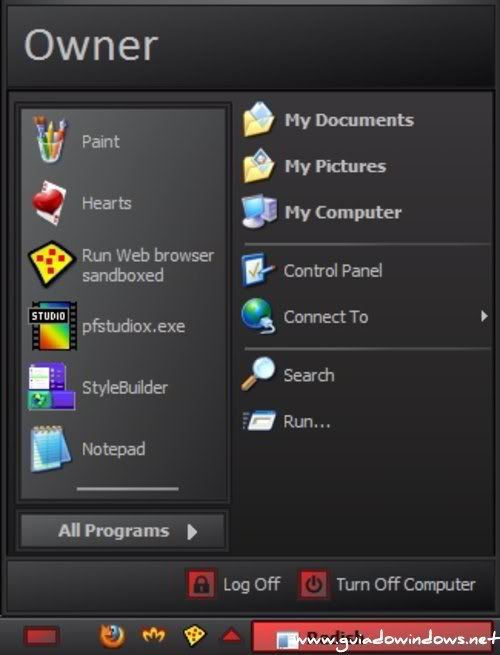Click the yellow Sandboxie diamond icon in menu
Viewport: 500px width, 655px height.
(51, 264)
